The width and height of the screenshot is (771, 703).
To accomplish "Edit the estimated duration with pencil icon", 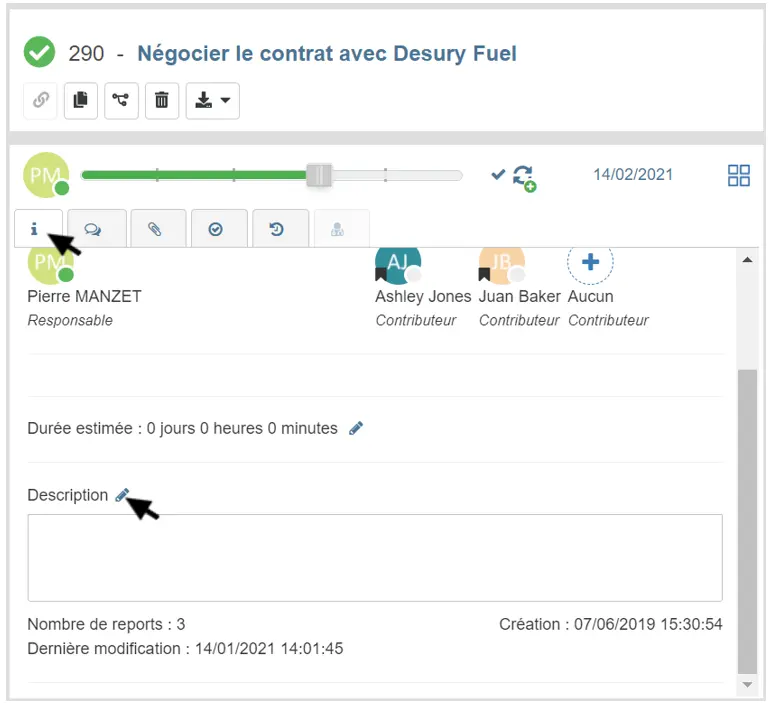I will (x=356, y=429).
